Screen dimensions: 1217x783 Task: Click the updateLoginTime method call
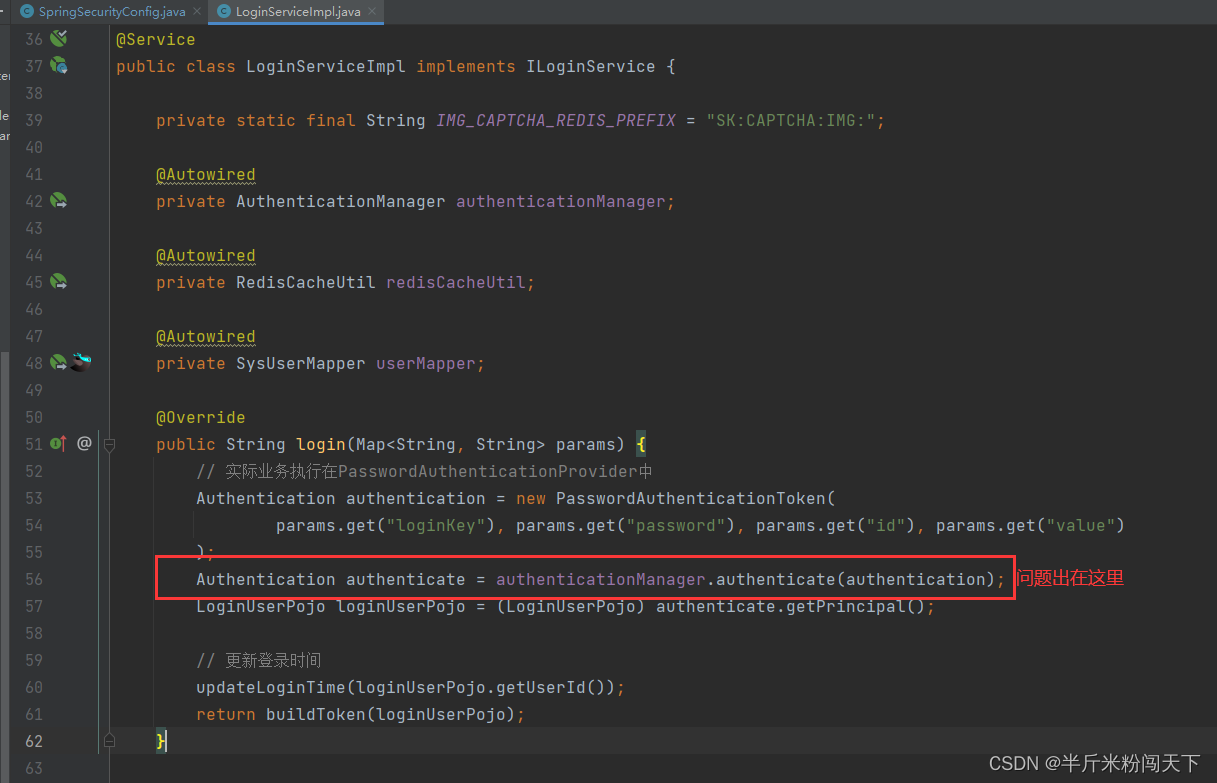pyautogui.click(x=271, y=687)
